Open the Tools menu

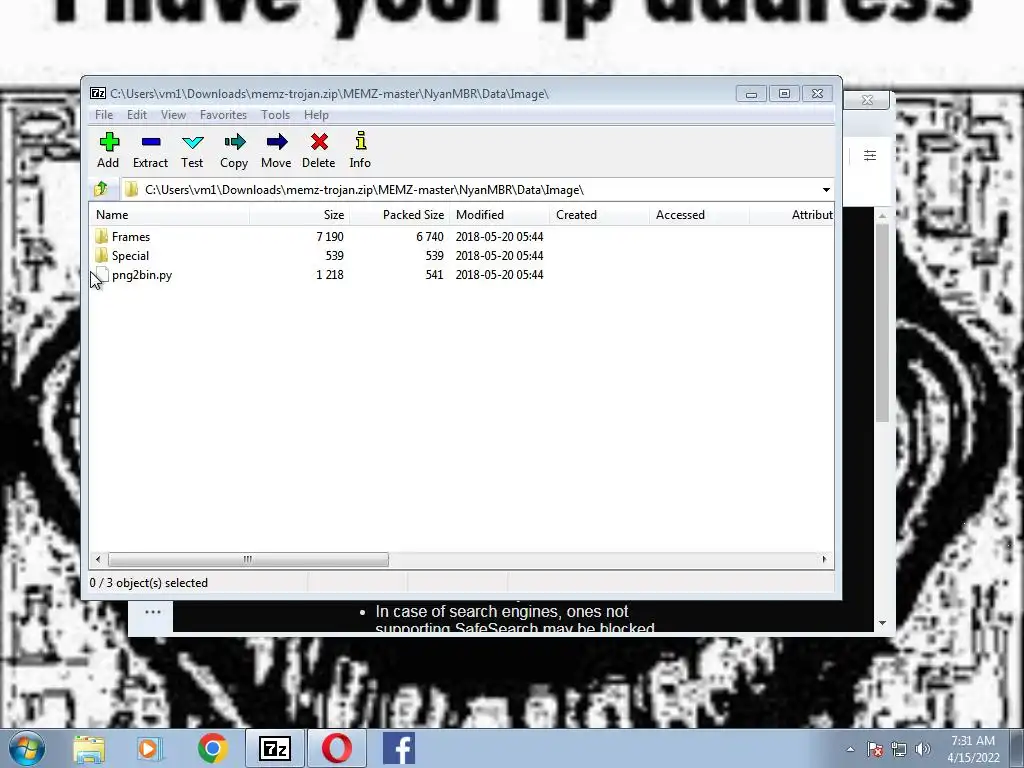276,115
